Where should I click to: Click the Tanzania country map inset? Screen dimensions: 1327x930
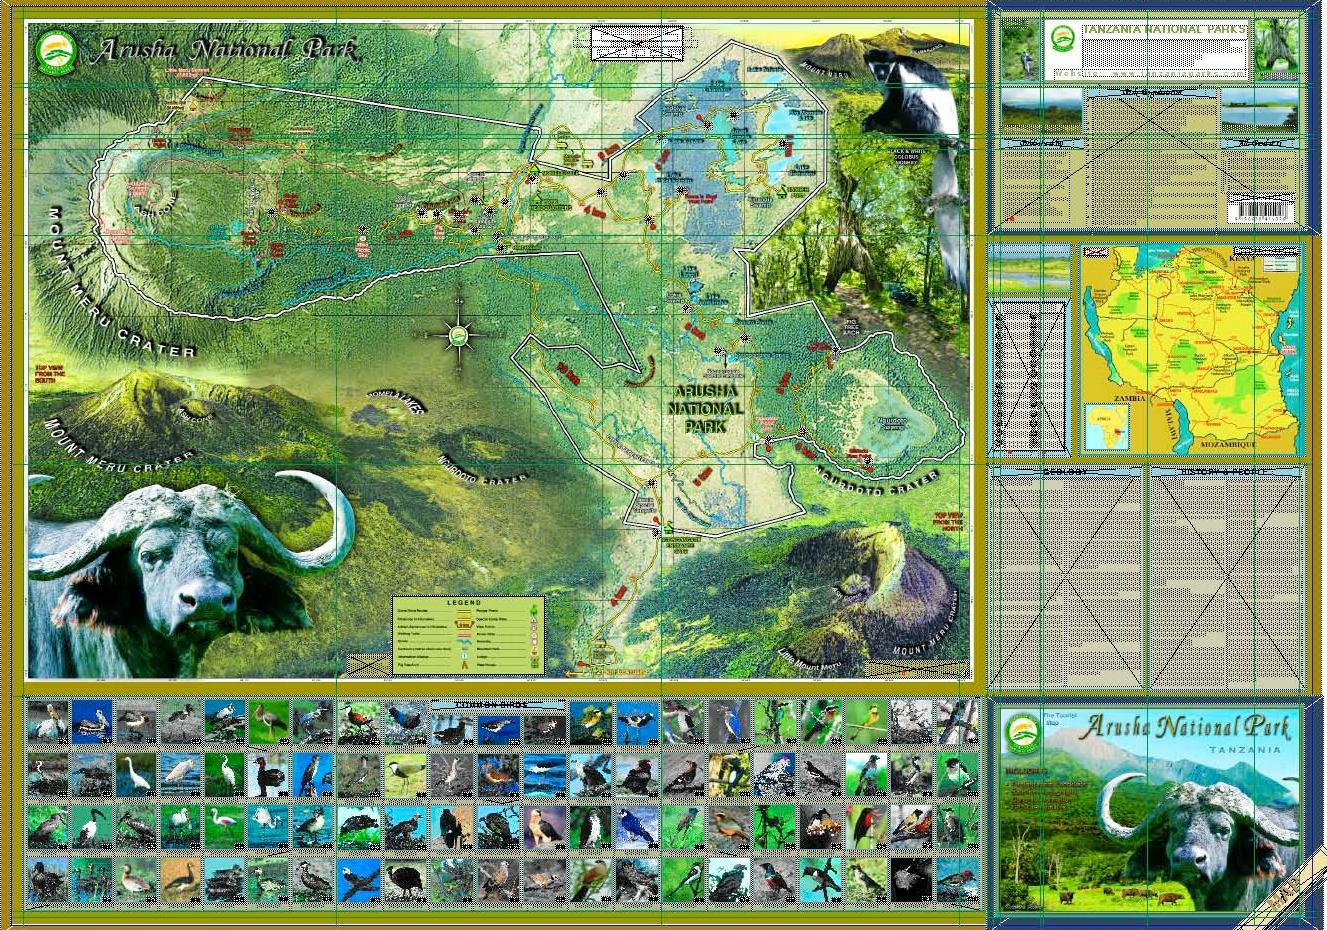(1193, 349)
